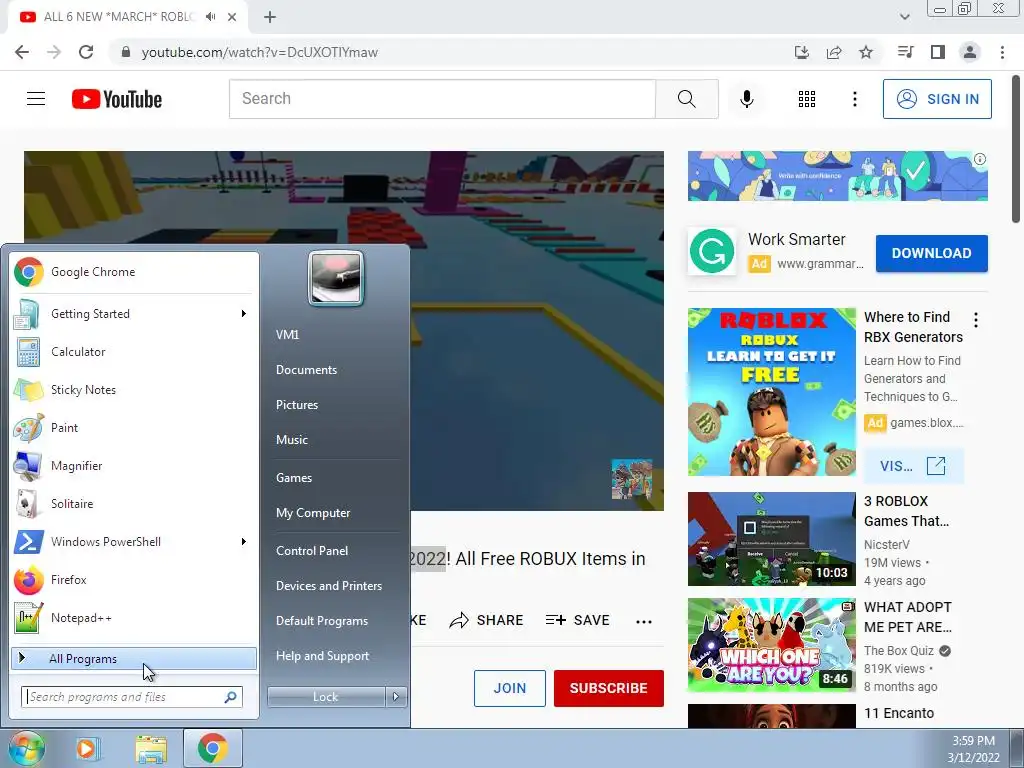Bookmark this page with star icon
The image size is (1024, 768).
866,52
